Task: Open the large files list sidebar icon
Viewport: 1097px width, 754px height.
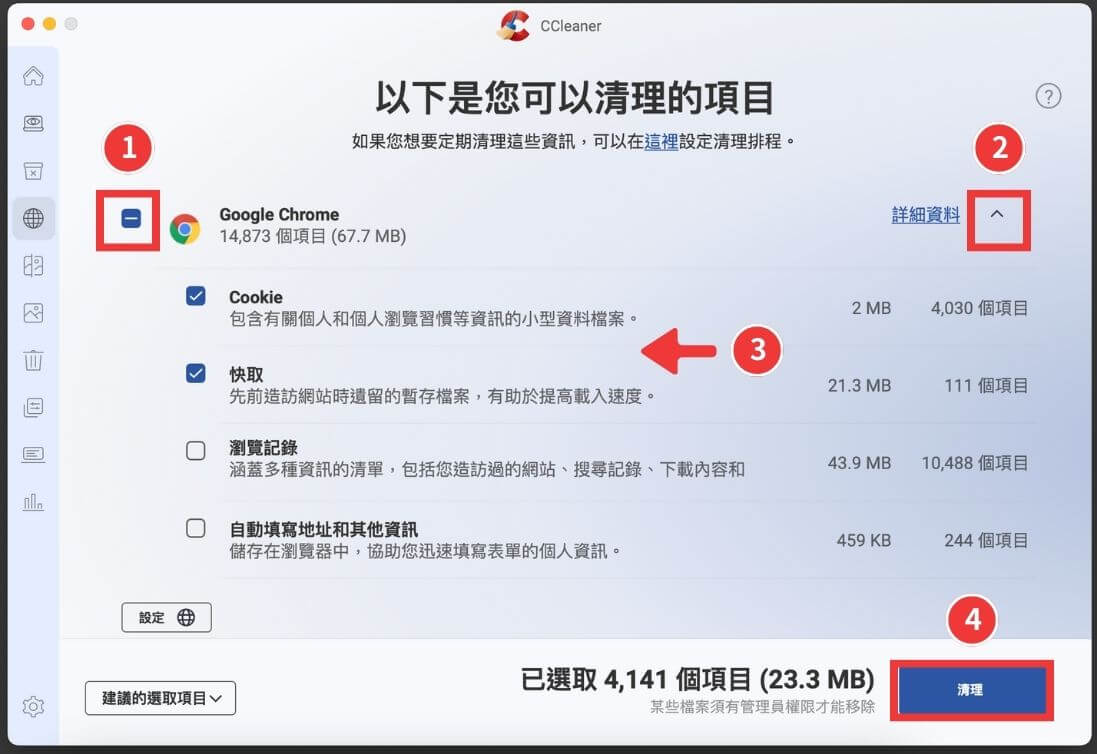Action: click(33, 407)
